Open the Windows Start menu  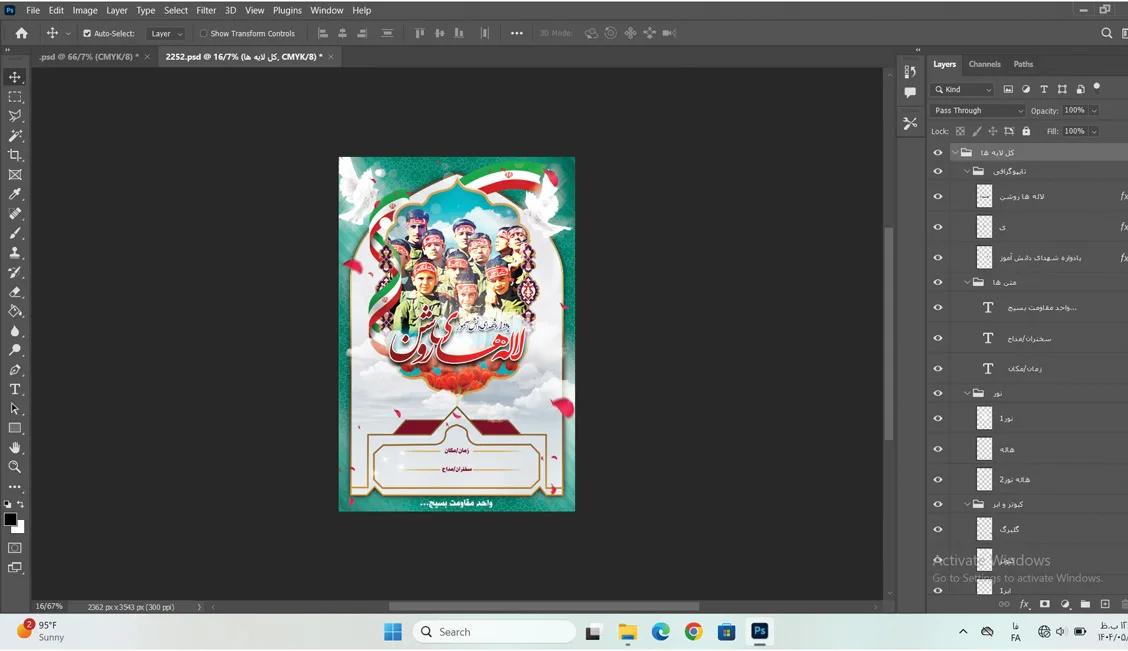click(x=393, y=632)
